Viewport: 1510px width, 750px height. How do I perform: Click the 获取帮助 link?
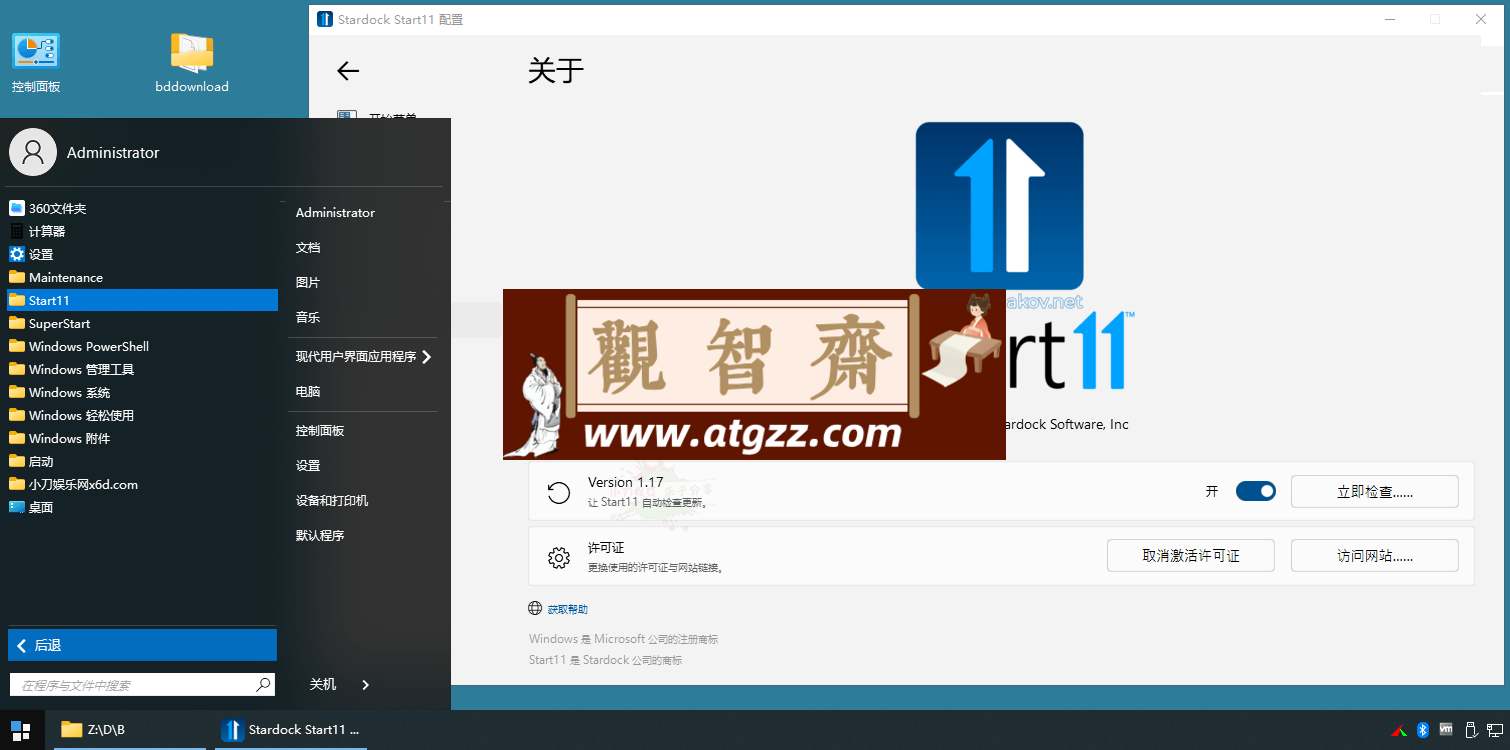567,609
